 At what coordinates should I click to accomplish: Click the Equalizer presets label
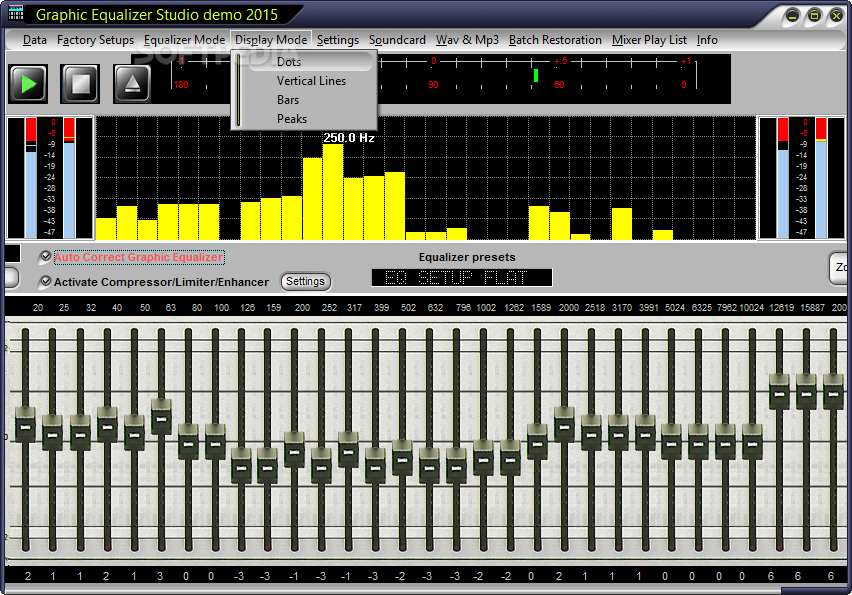[x=467, y=257]
